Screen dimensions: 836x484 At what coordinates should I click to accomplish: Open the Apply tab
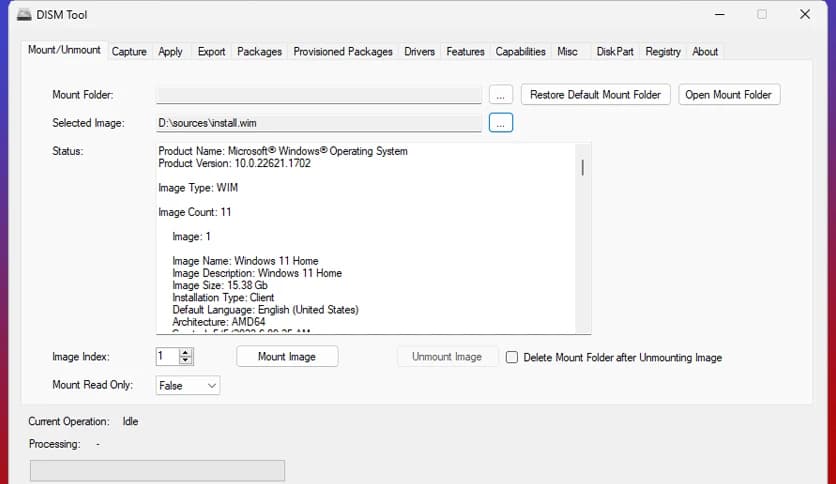click(x=170, y=52)
